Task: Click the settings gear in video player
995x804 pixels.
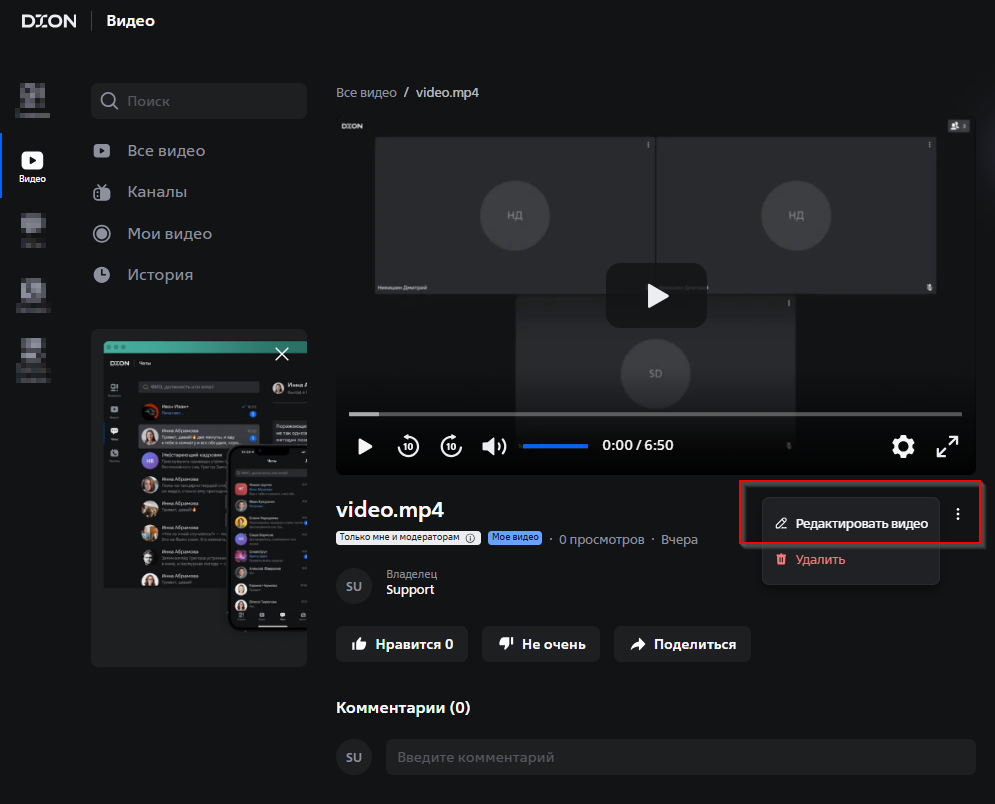Action: click(x=903, y=446)
